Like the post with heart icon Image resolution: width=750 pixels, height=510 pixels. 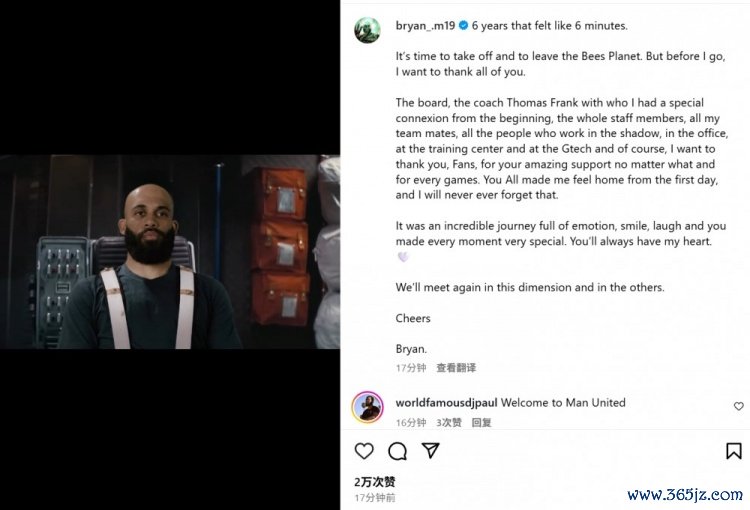click(364, 451)
